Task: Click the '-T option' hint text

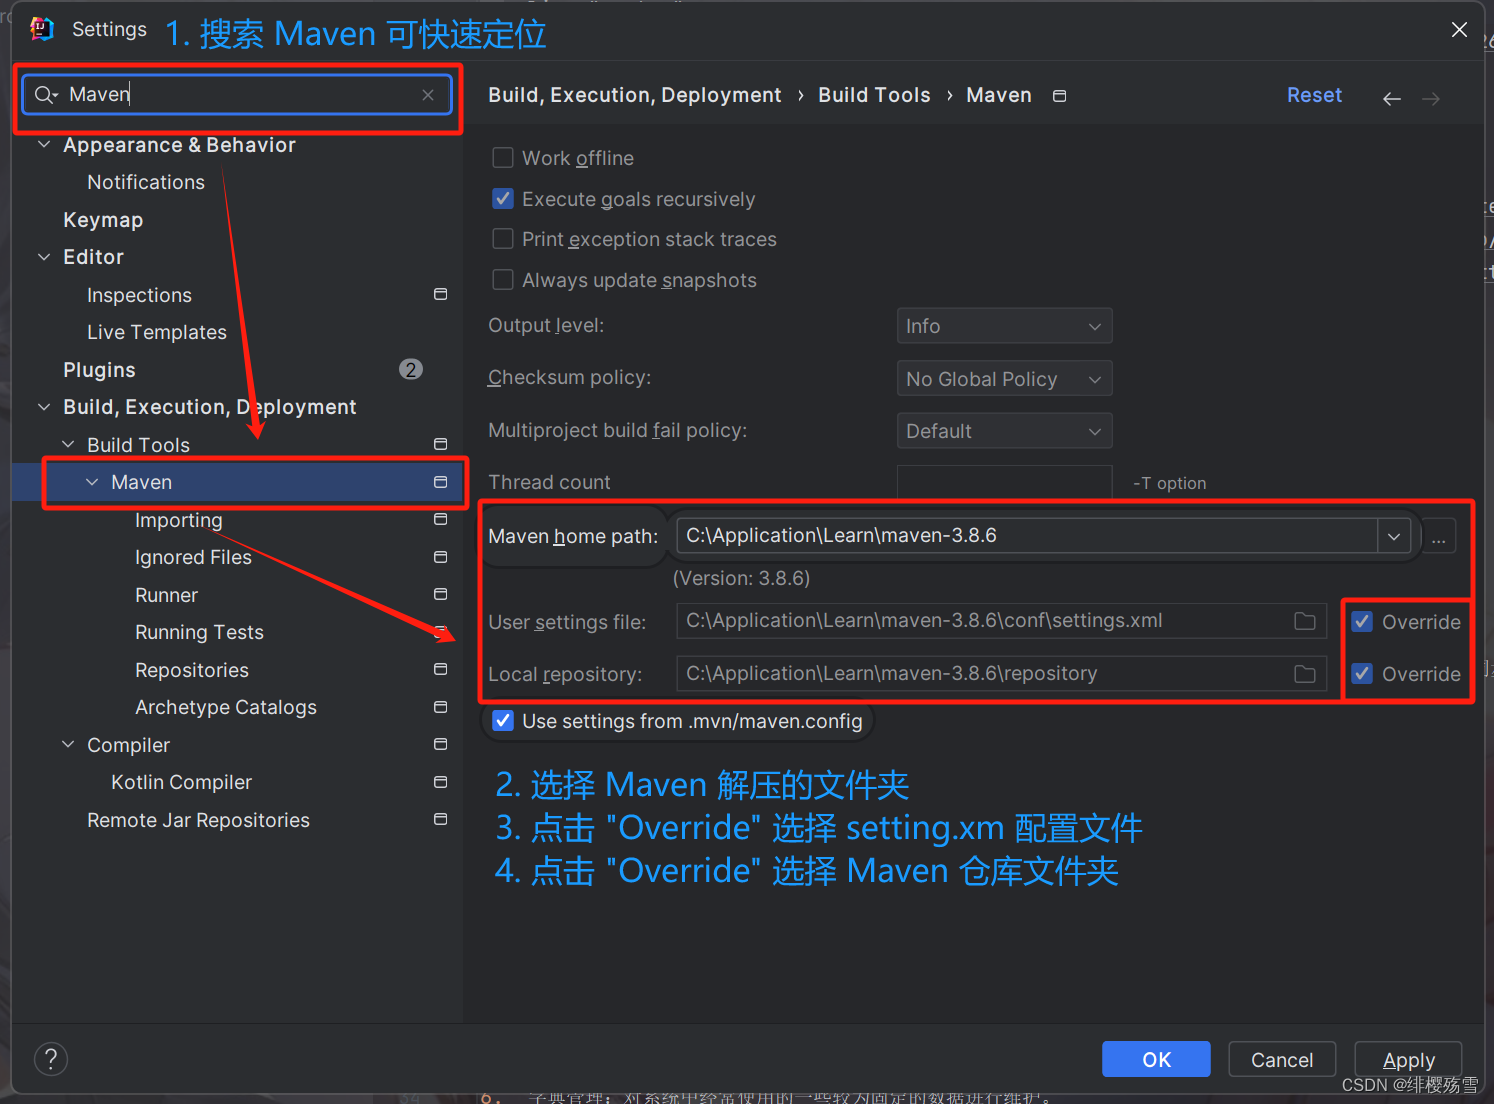Action: click(1169, 483)
